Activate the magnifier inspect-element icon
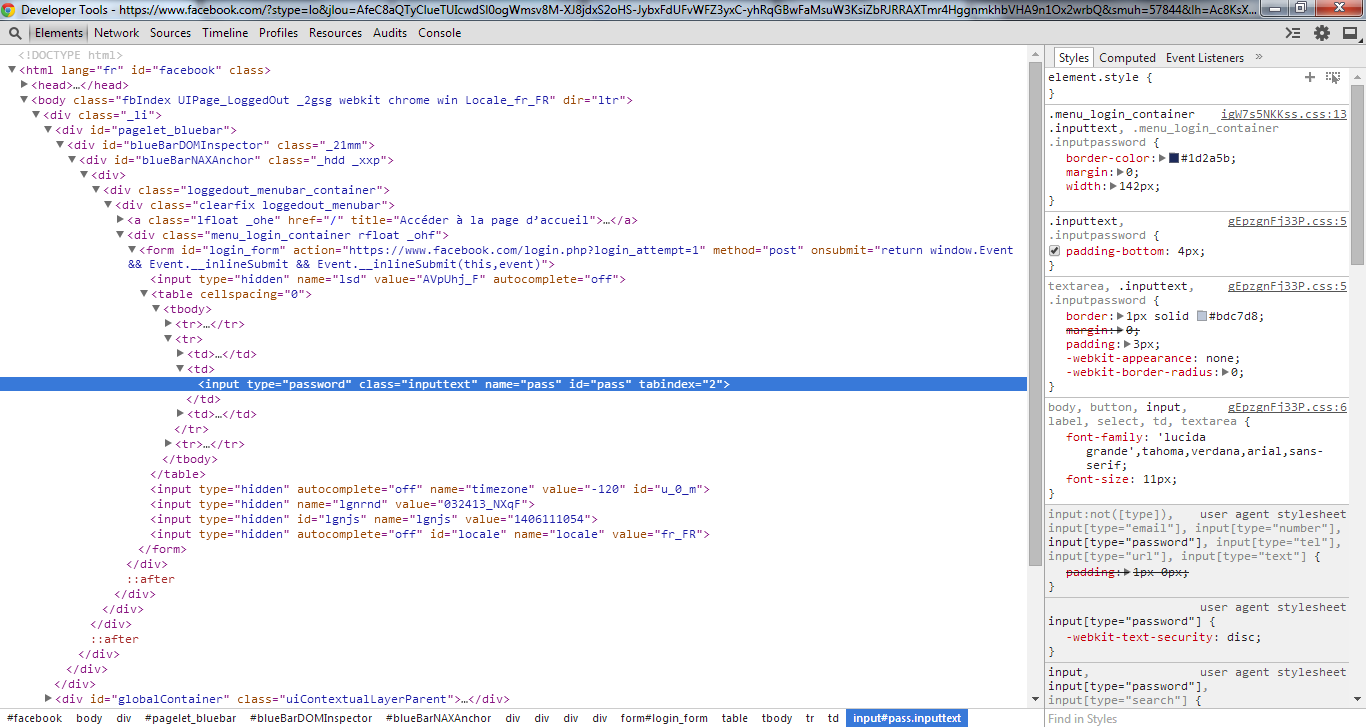 15,33
